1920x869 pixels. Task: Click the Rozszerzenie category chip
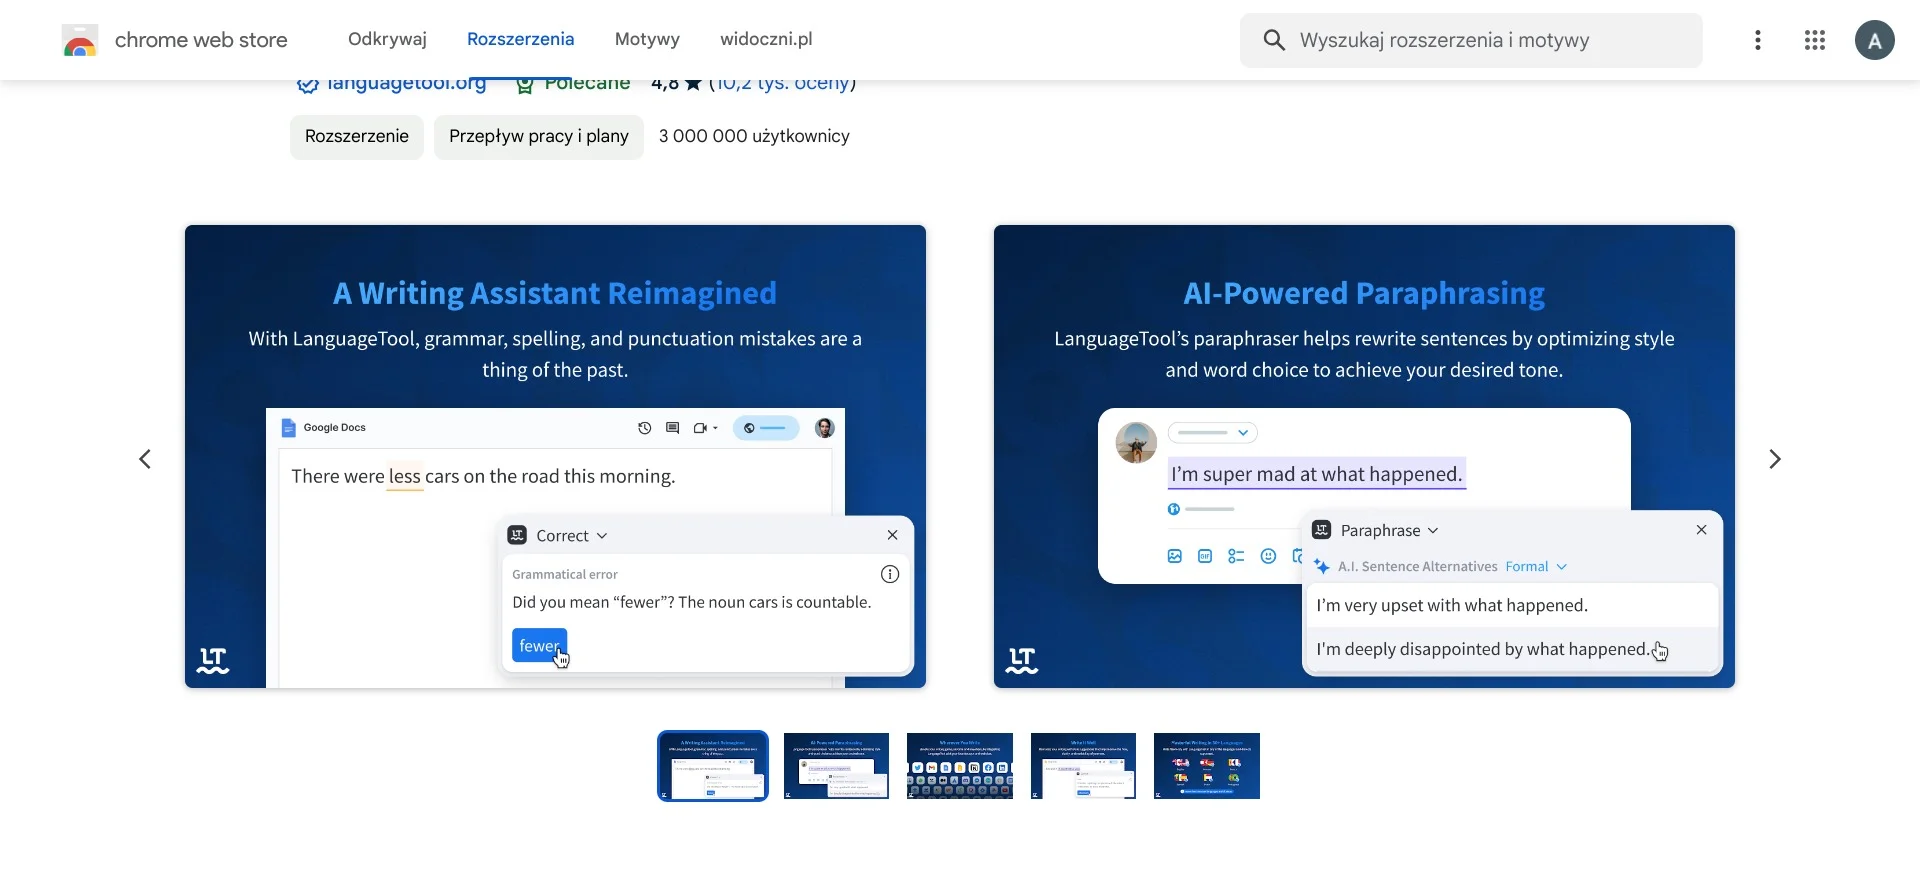(356, 136)
